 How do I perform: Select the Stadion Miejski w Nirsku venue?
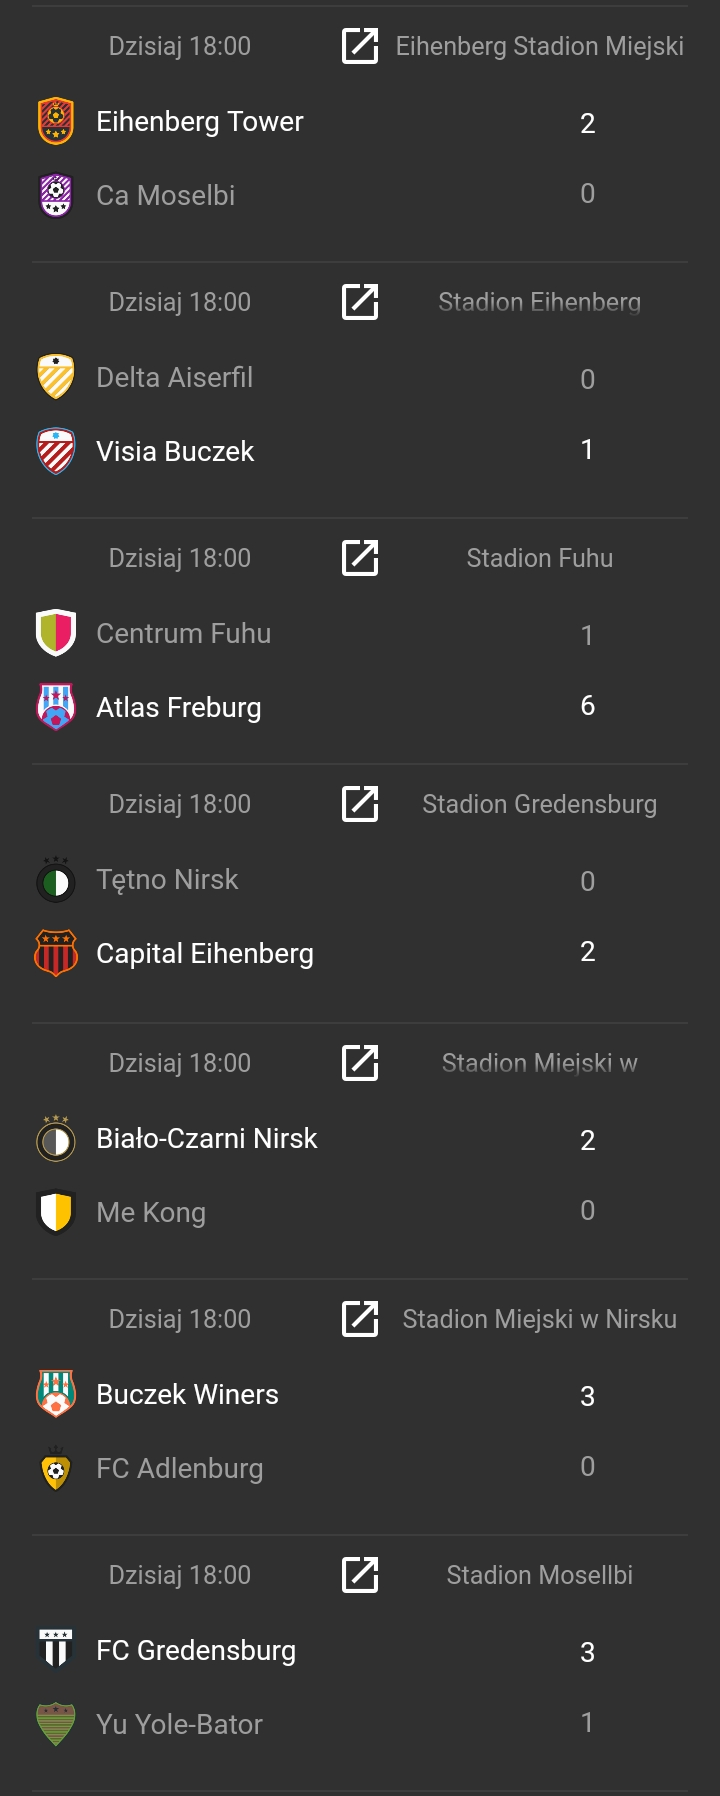click(539, 1319)
